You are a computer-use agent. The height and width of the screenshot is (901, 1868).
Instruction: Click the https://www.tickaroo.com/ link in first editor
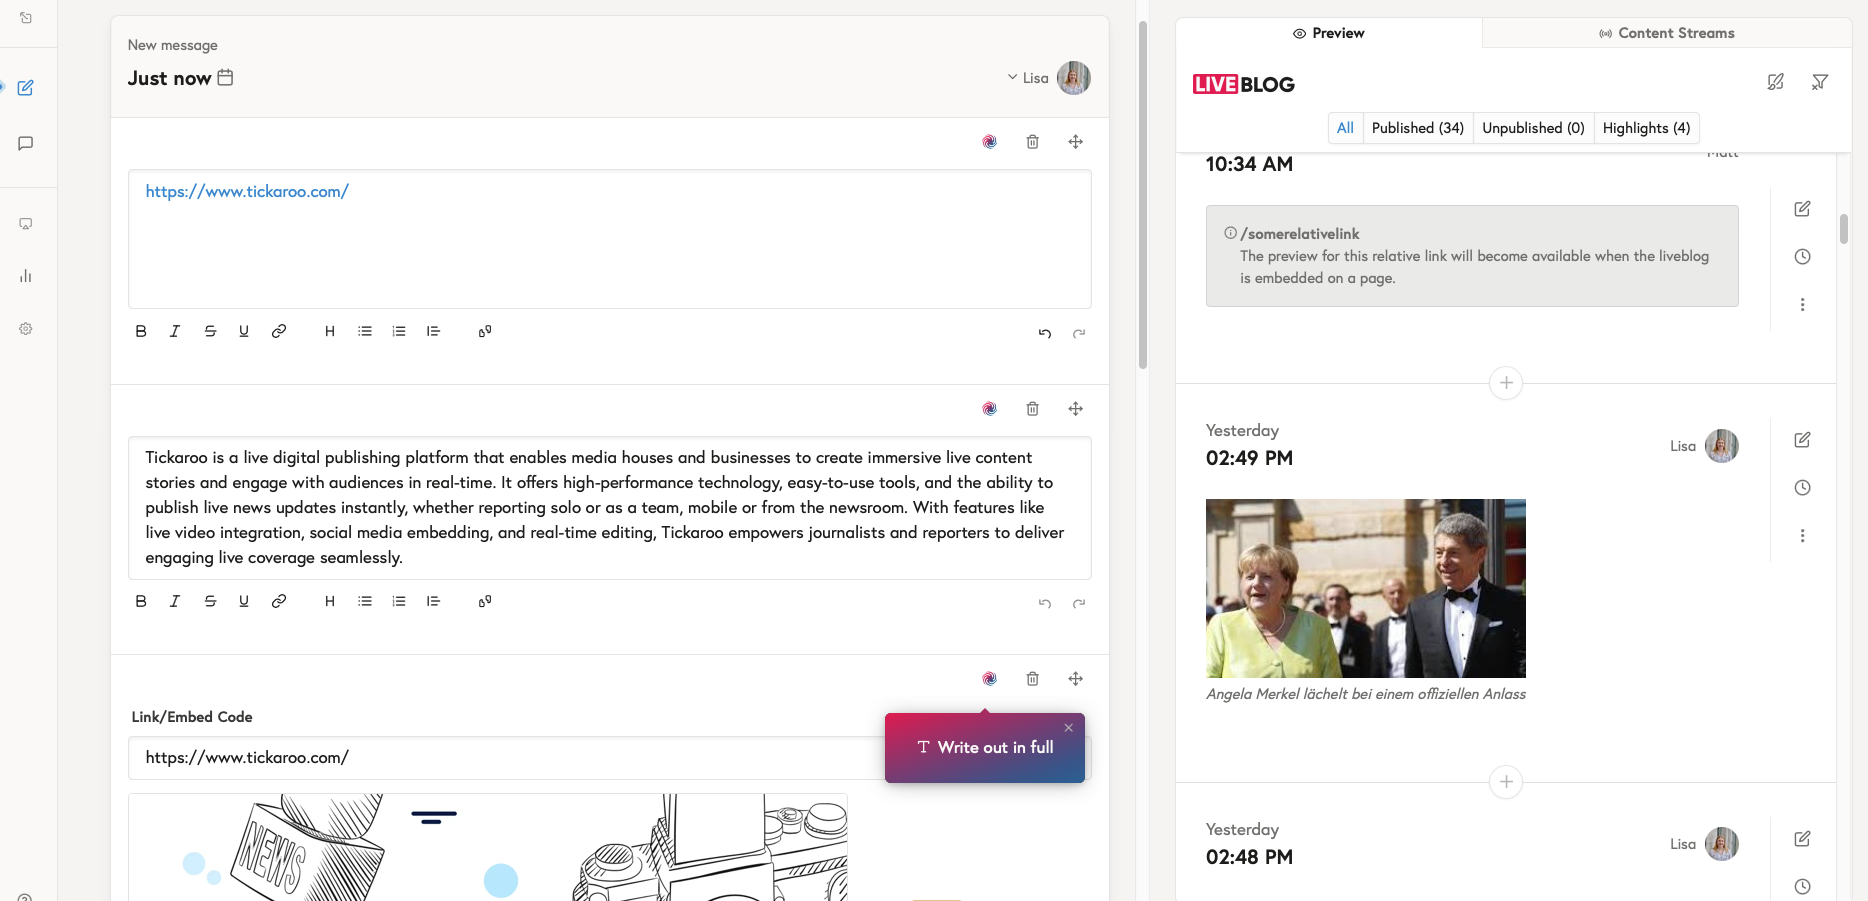coord(247,191)
